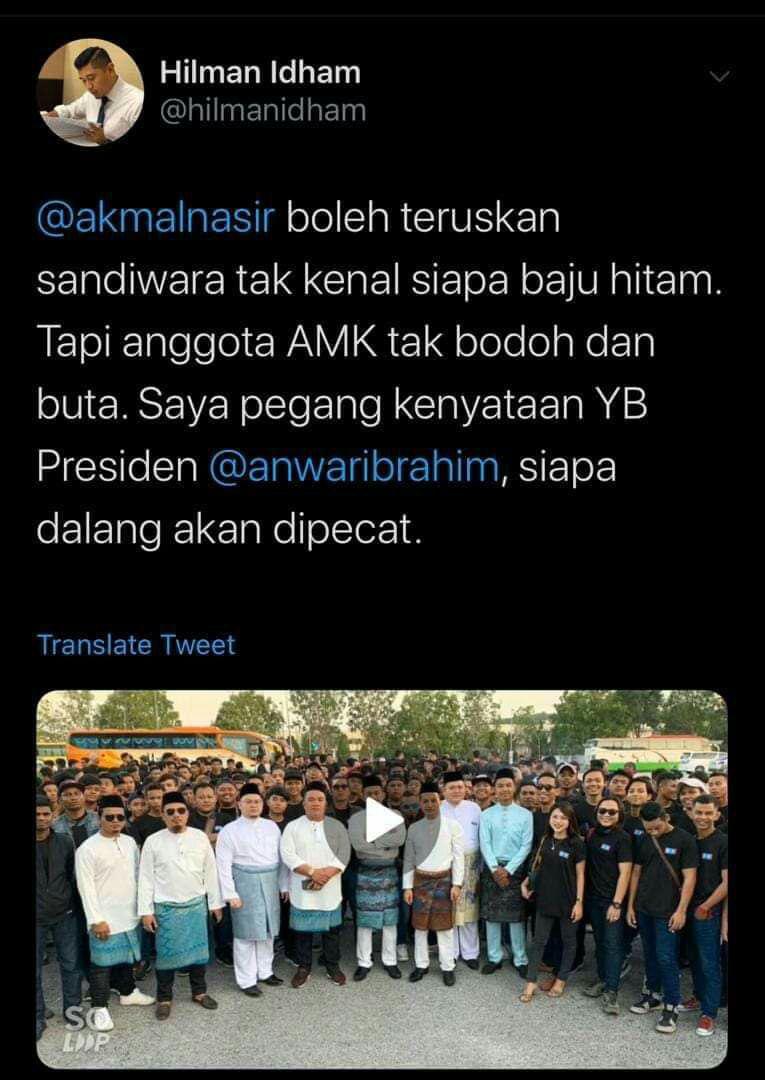765x1080 pixels.
Task: Click the Translate Tweet link
Action: 136,645
